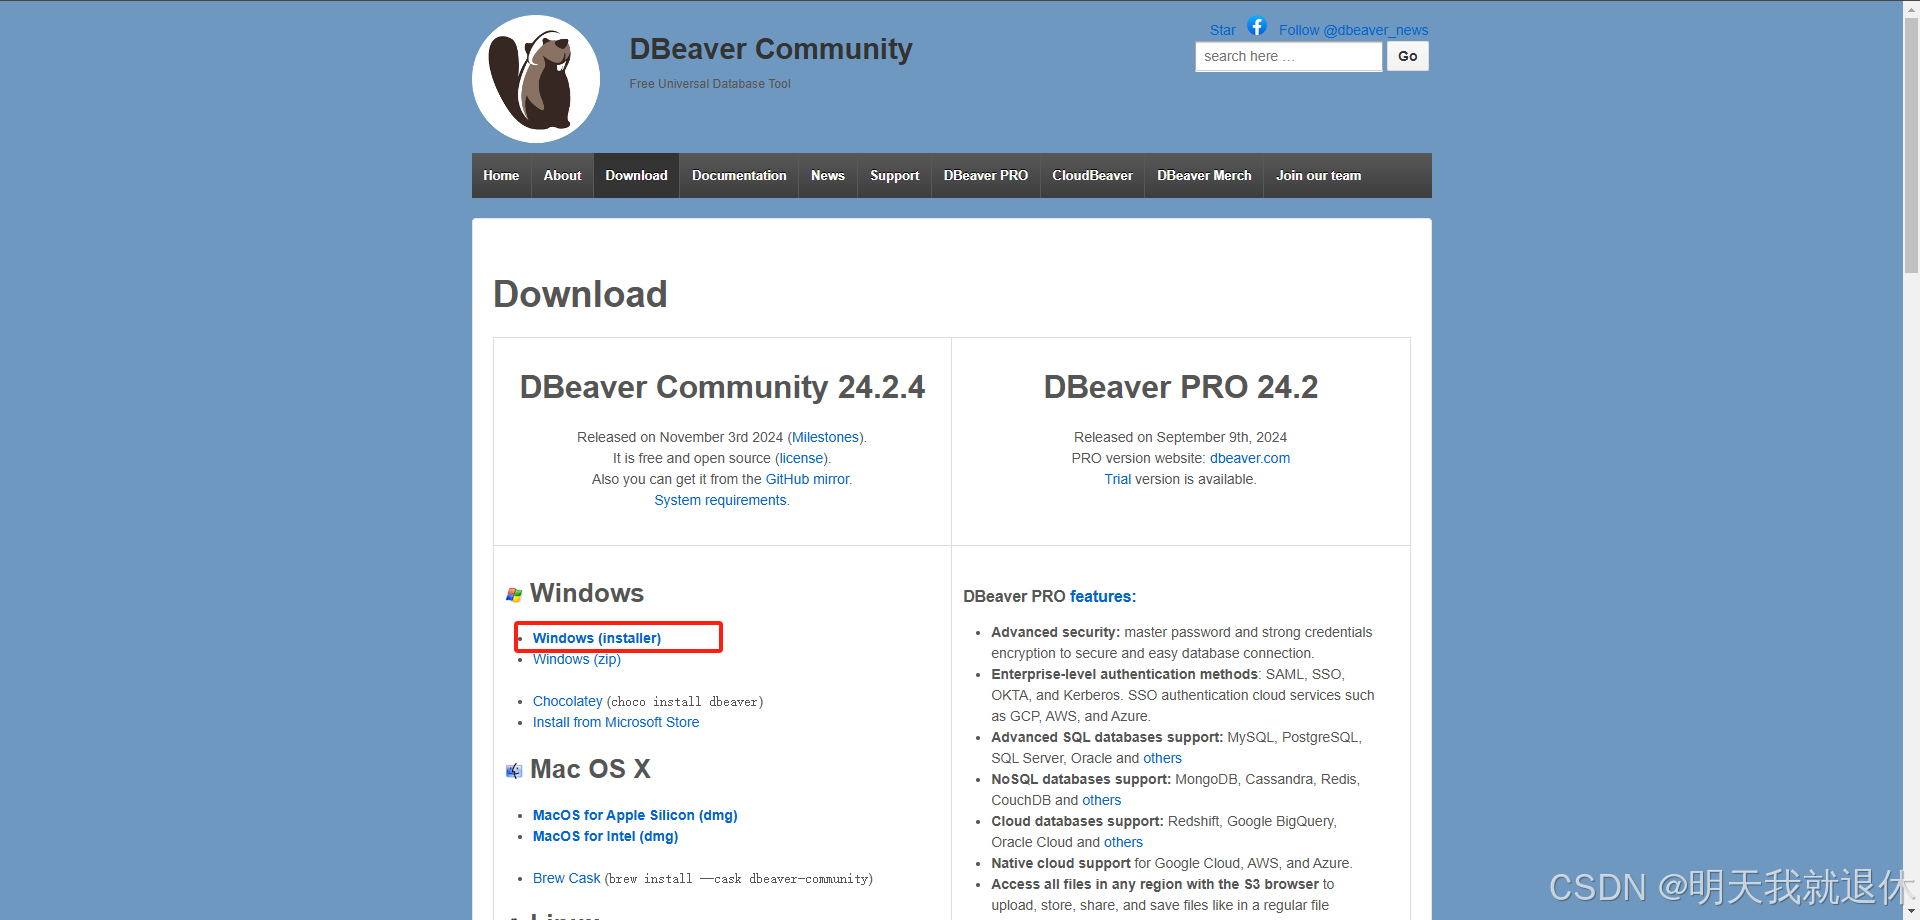
Task: Open the Facebook icon link
Action: click(x=1257, y=26)
